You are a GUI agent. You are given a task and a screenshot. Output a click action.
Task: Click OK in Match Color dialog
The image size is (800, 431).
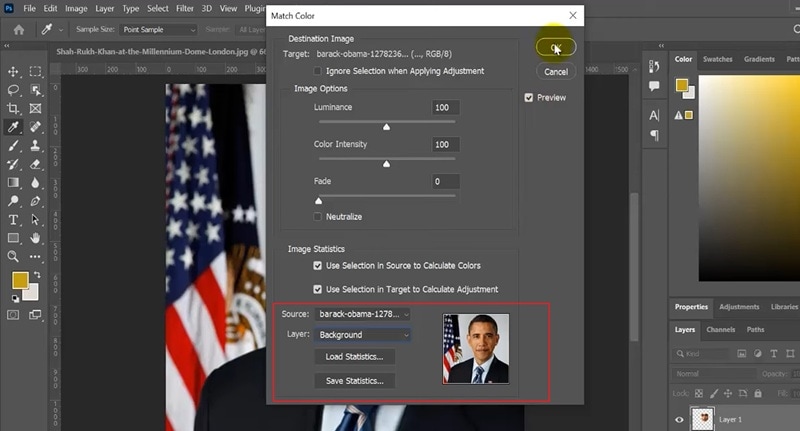coord(556,47)
